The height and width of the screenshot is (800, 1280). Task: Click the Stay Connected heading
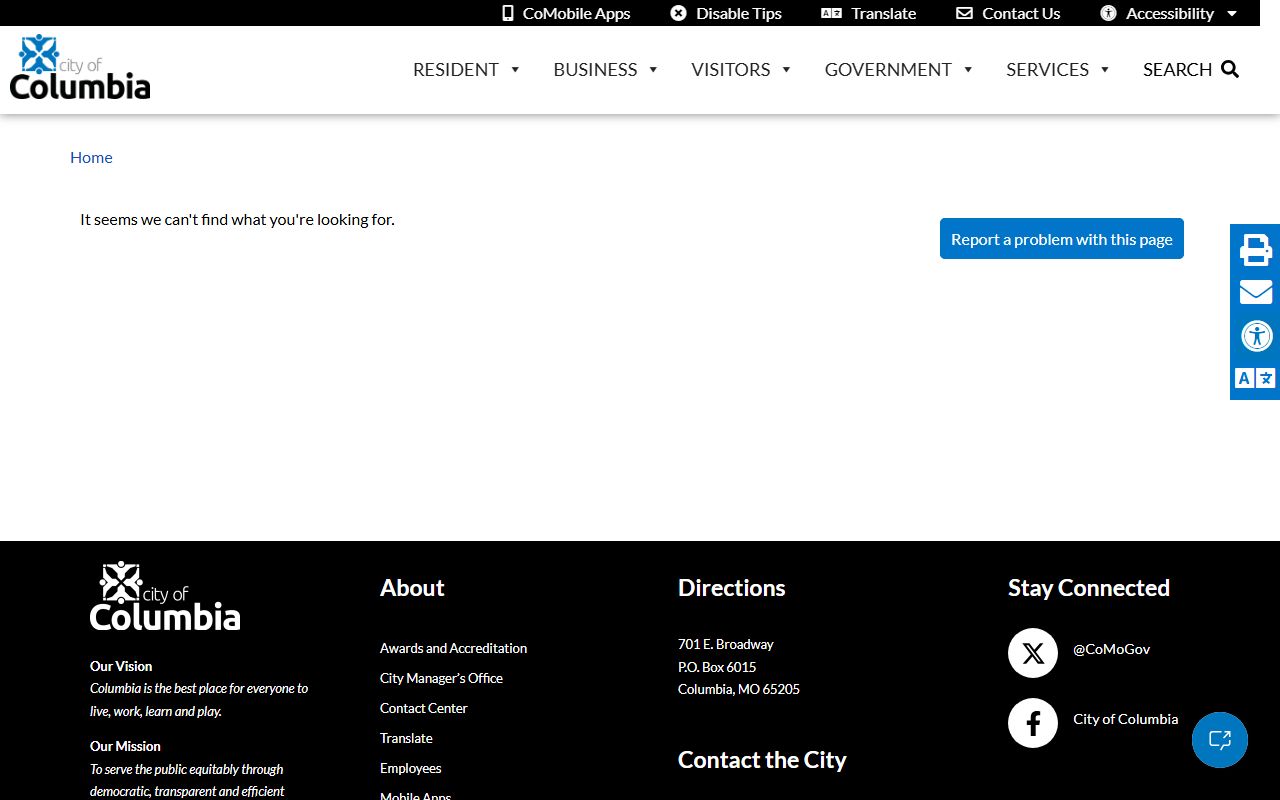1089,588
